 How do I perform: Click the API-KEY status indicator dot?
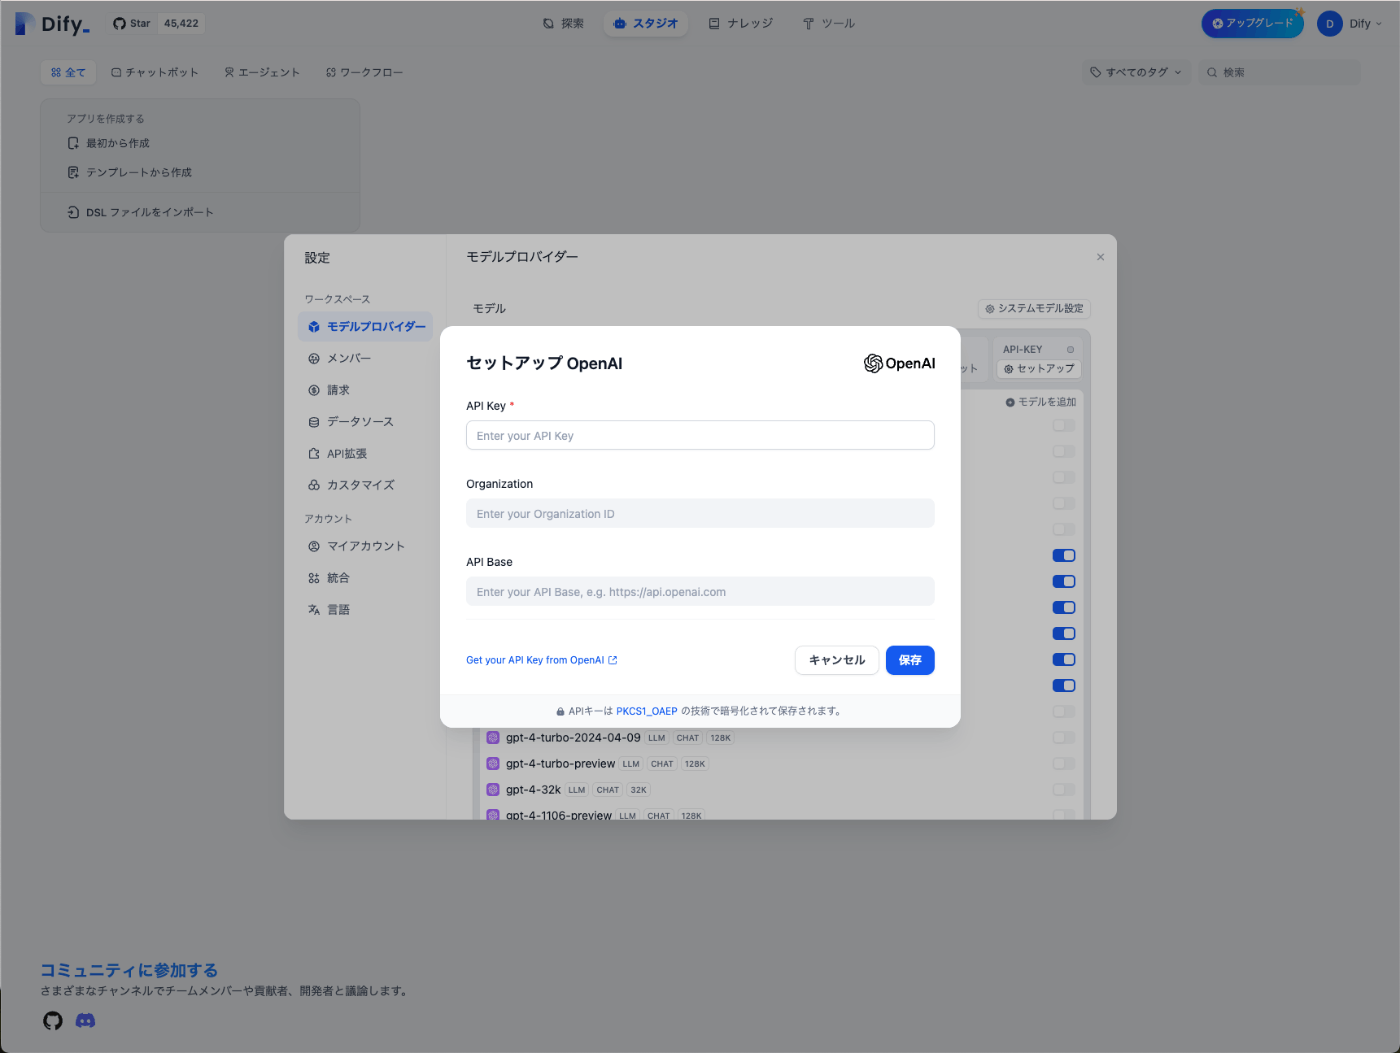coord(1070,350)
